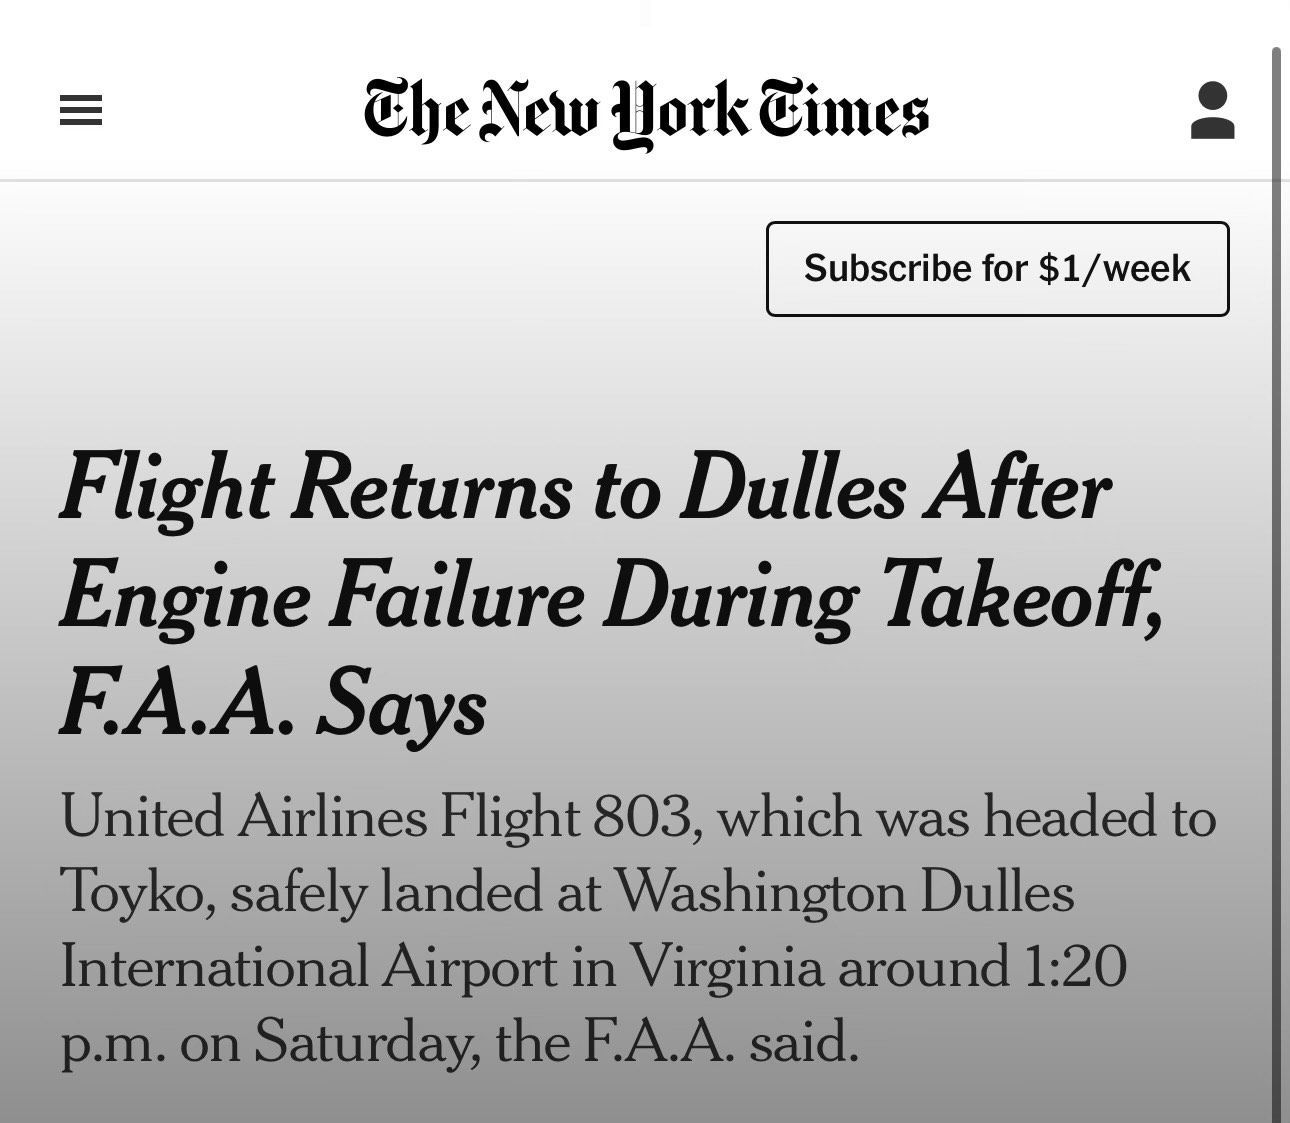Click 'Washington Dulles' in the summary text
The width and height of the screenshot is (1290, 1123).
843,890
